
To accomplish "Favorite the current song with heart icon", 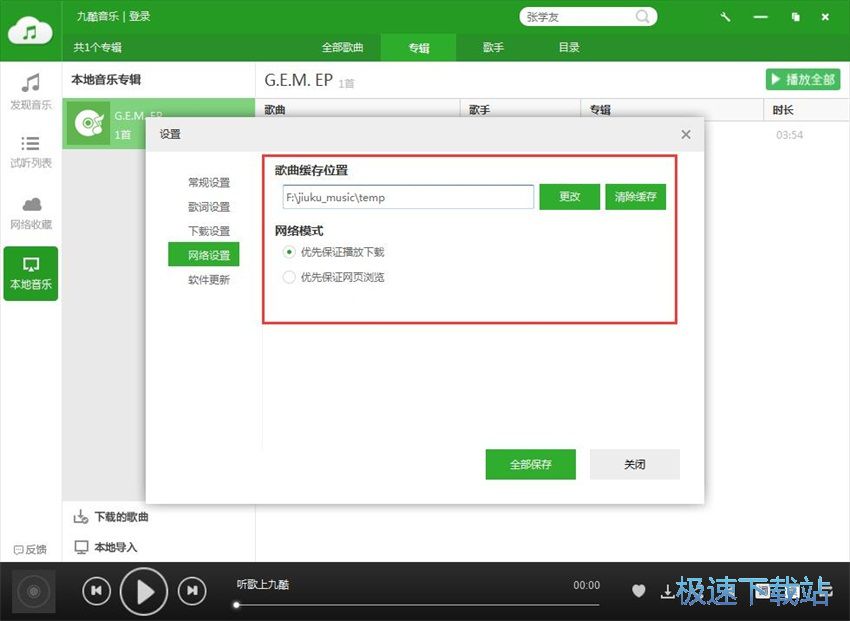I will coord(639,591).
